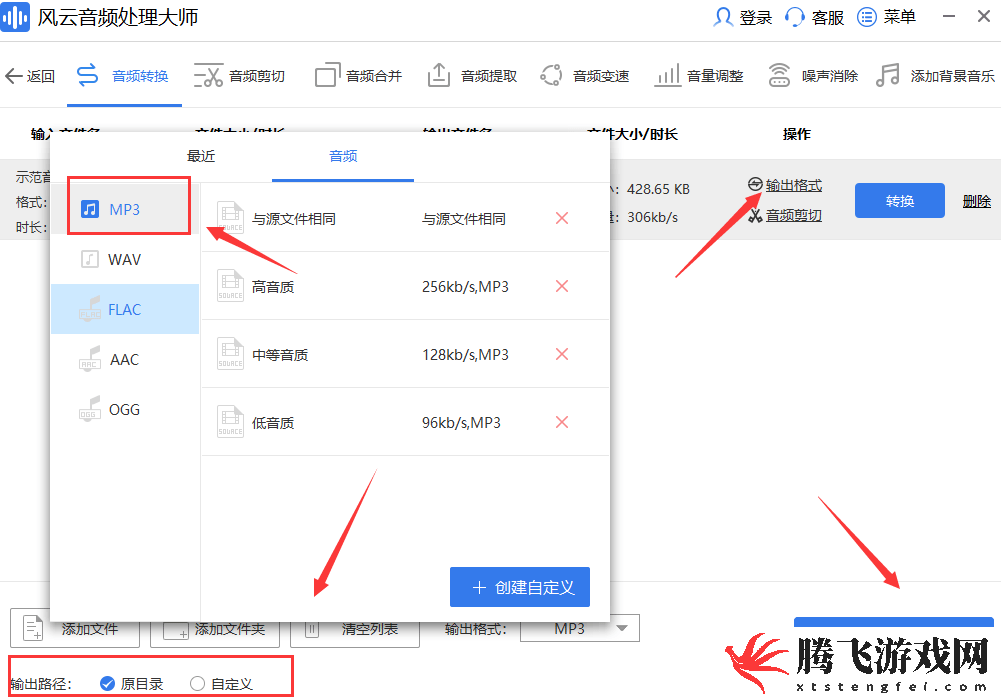Screen dimensions: 1001x700
Task: Open the 音频 tab in format popup
Action: pyautogui.click(x=343, y=156)
